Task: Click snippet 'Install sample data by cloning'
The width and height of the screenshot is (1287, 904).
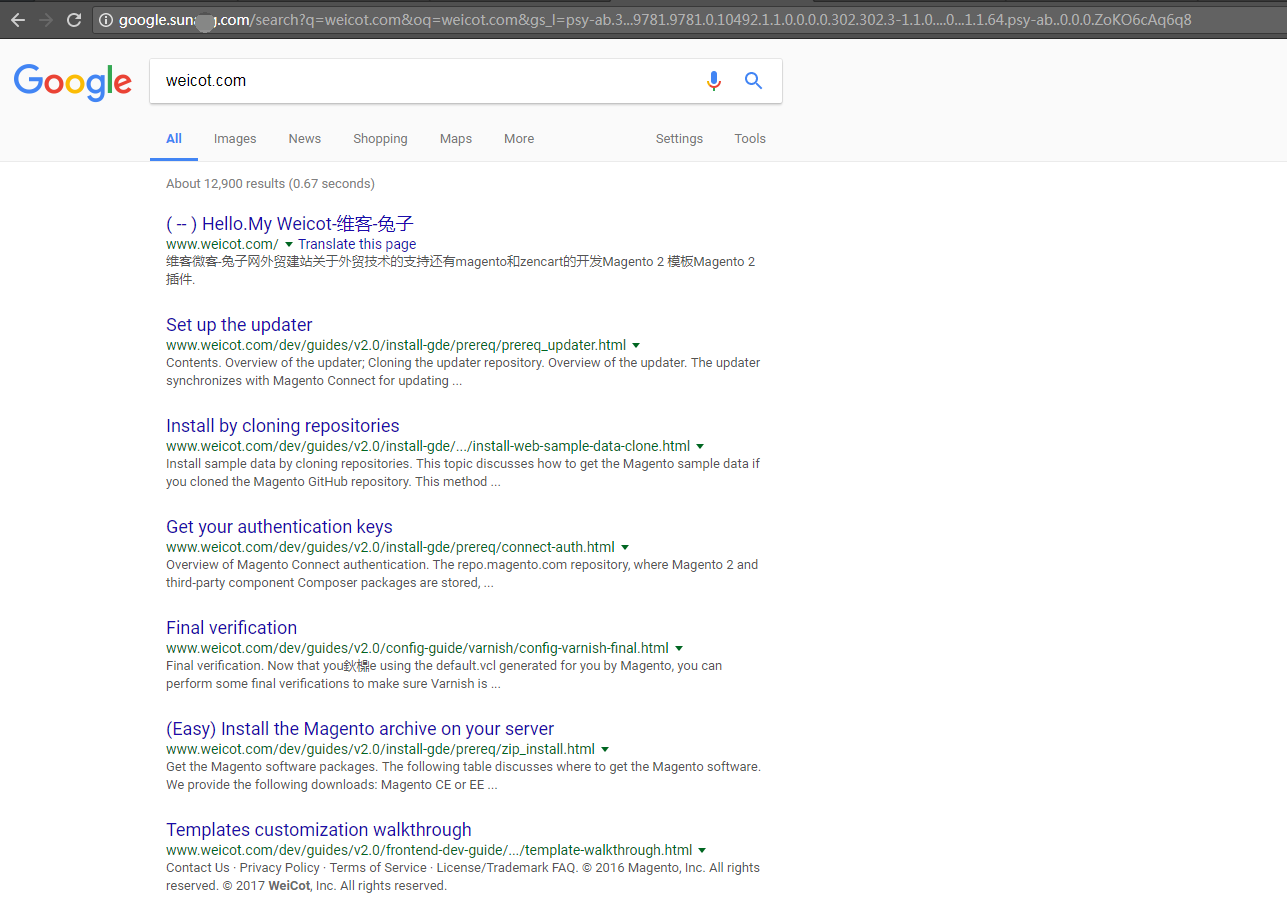Action: coord(463,473)
